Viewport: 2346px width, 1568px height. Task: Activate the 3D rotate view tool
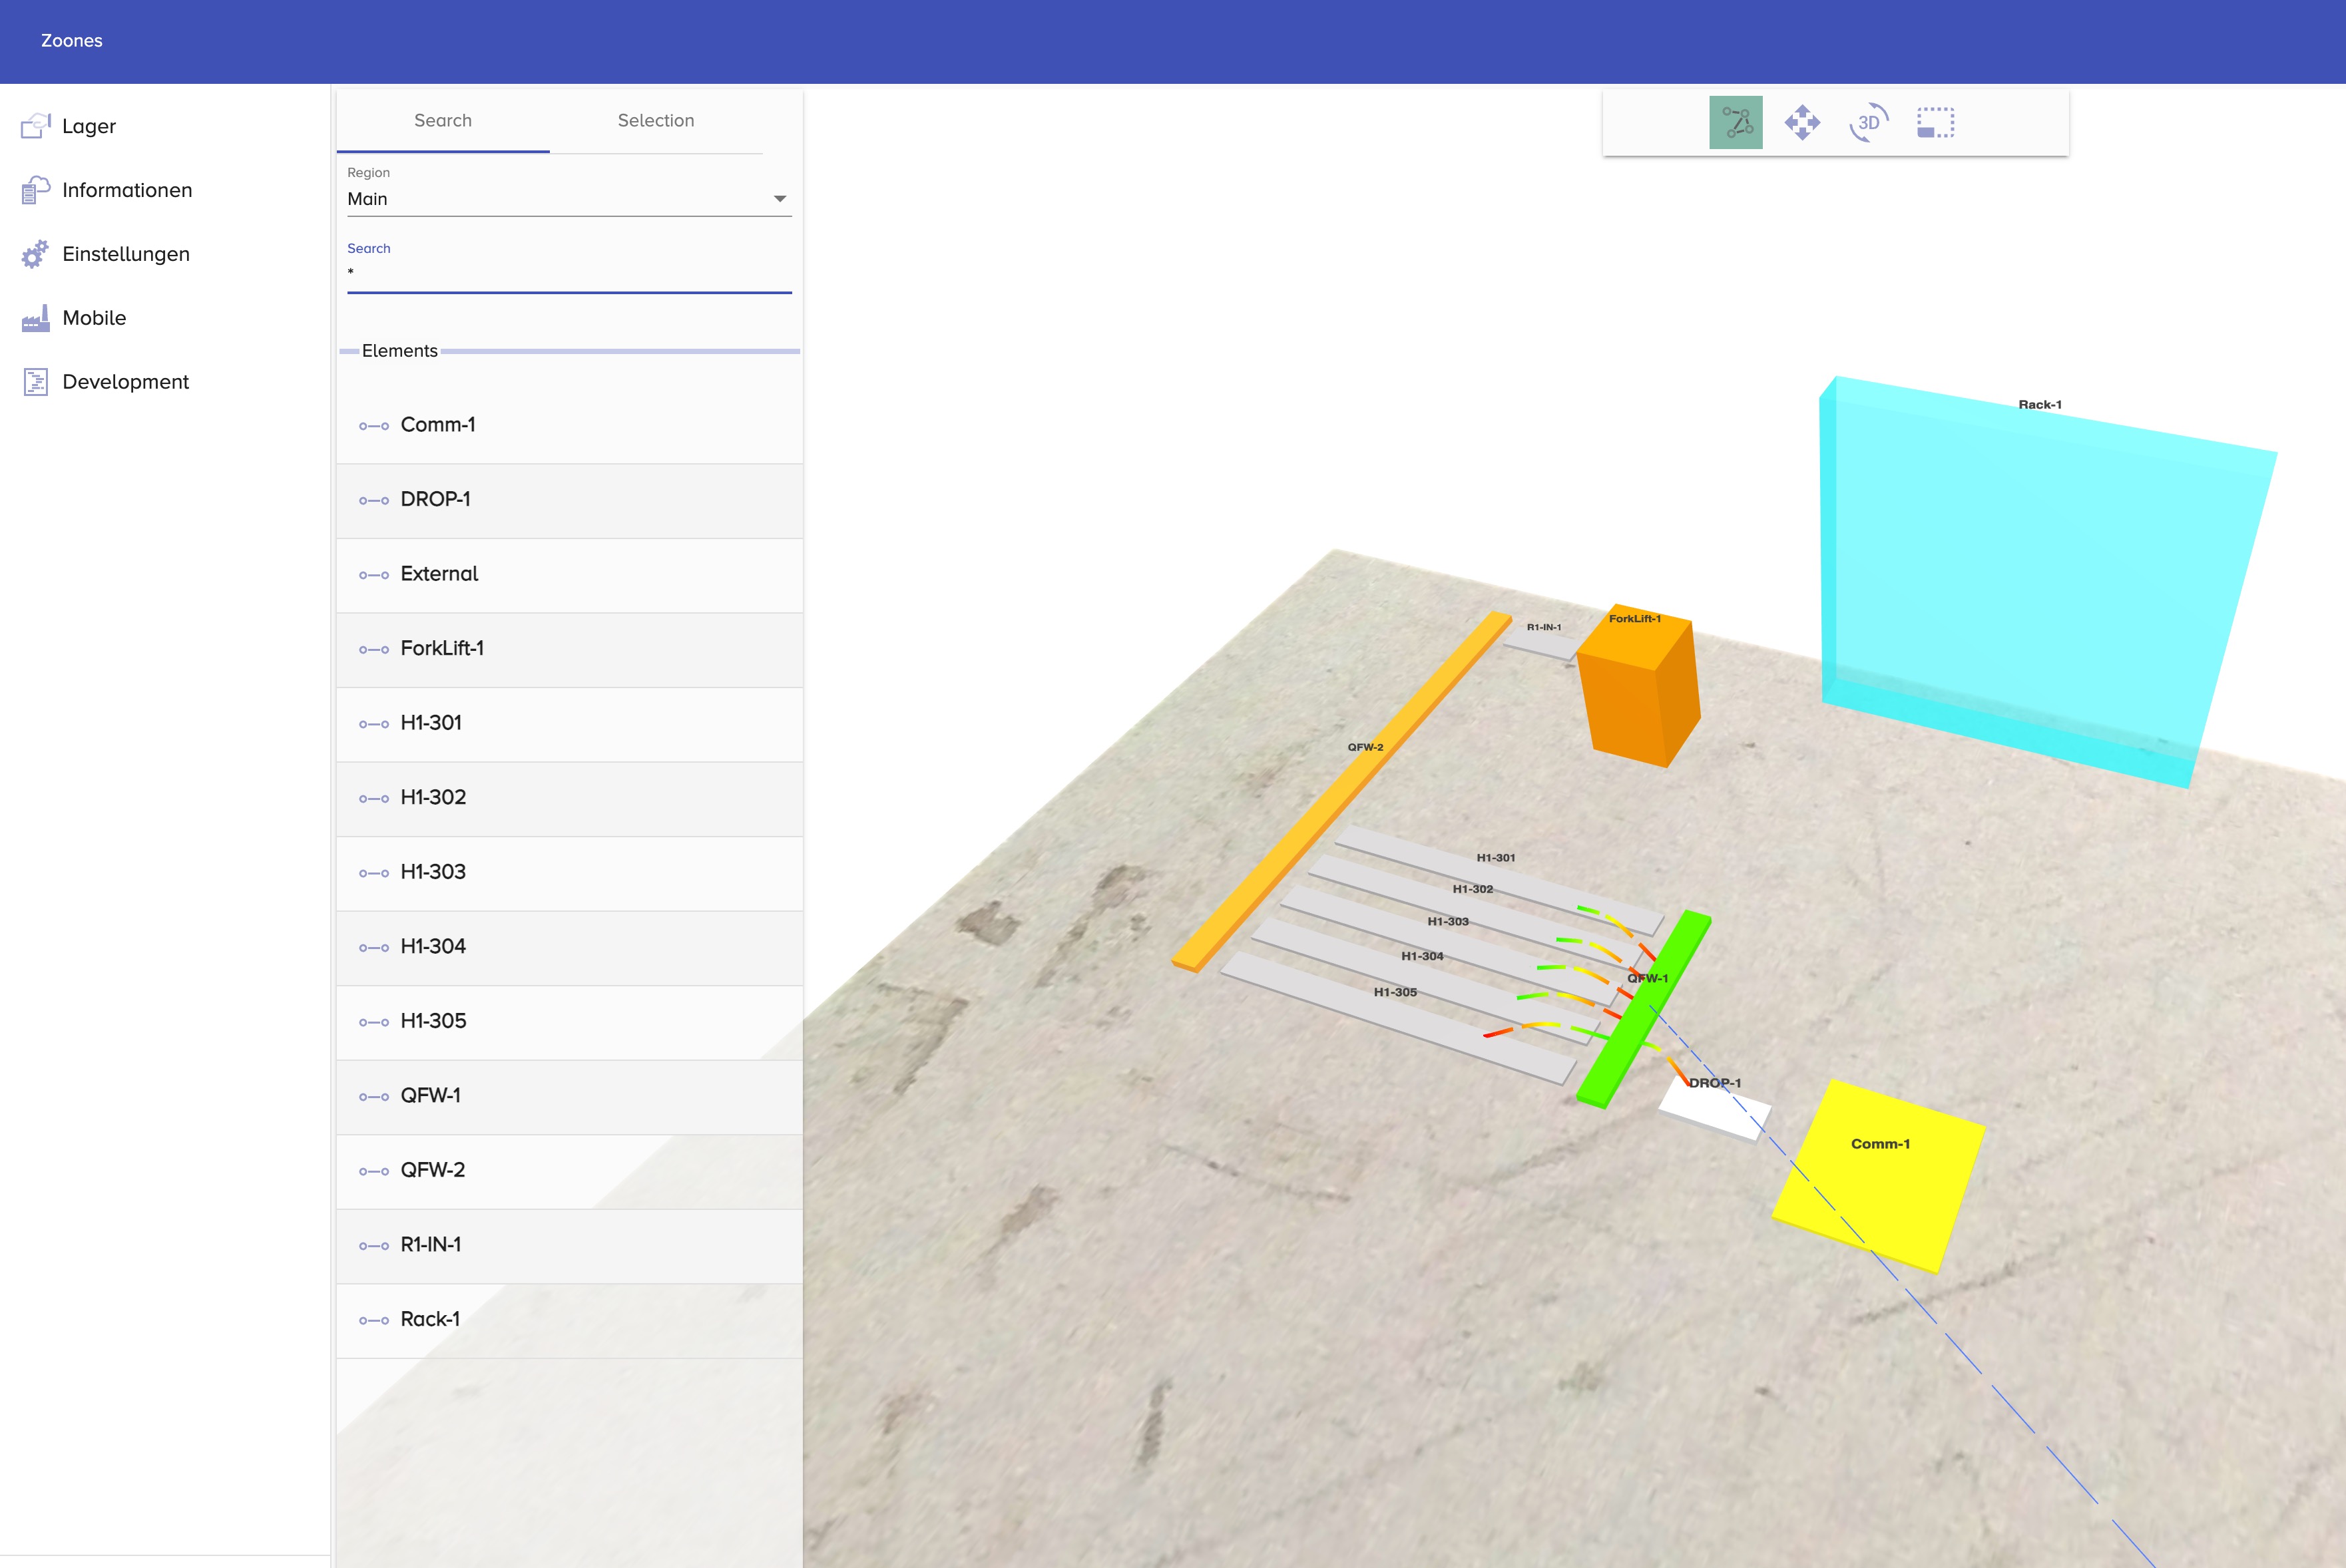point(1868,123)
